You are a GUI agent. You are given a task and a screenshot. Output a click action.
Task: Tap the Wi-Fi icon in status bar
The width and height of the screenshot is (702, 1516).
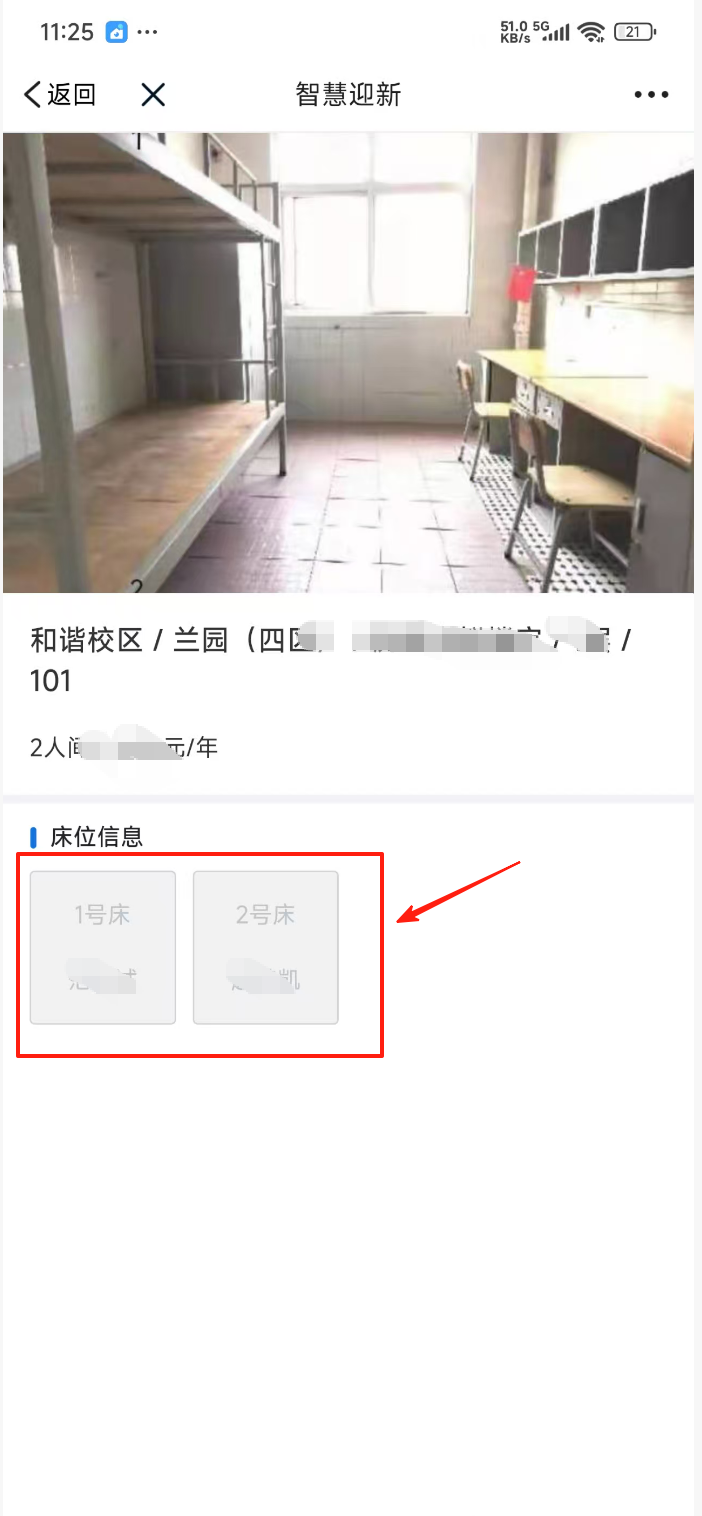point(591,32)
